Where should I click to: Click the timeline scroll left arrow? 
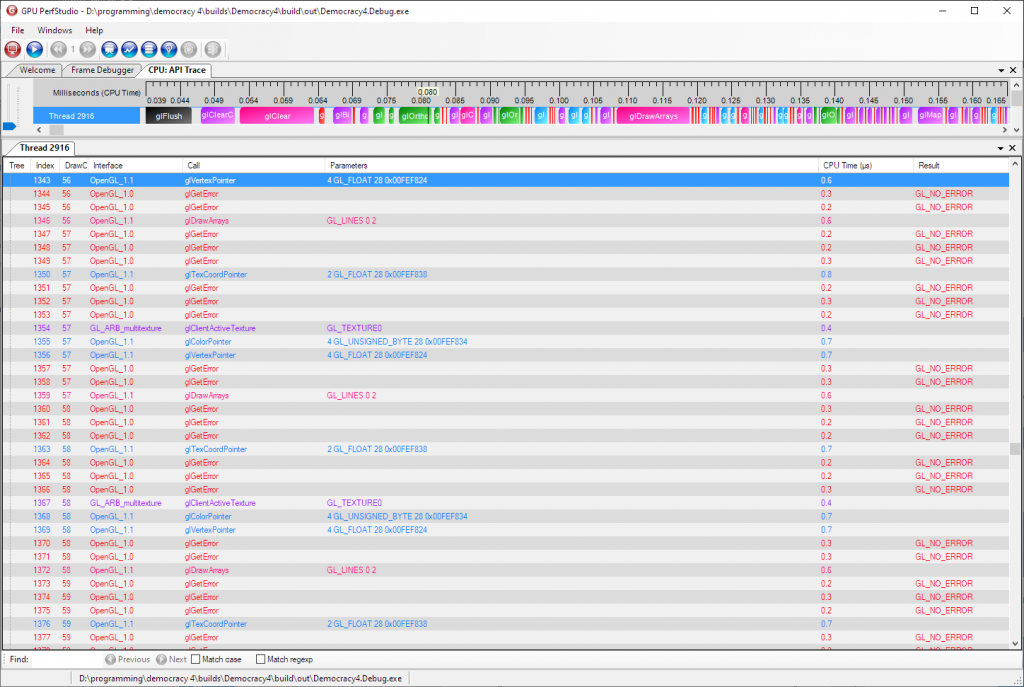pyautogui.click(x=39, y=130)
